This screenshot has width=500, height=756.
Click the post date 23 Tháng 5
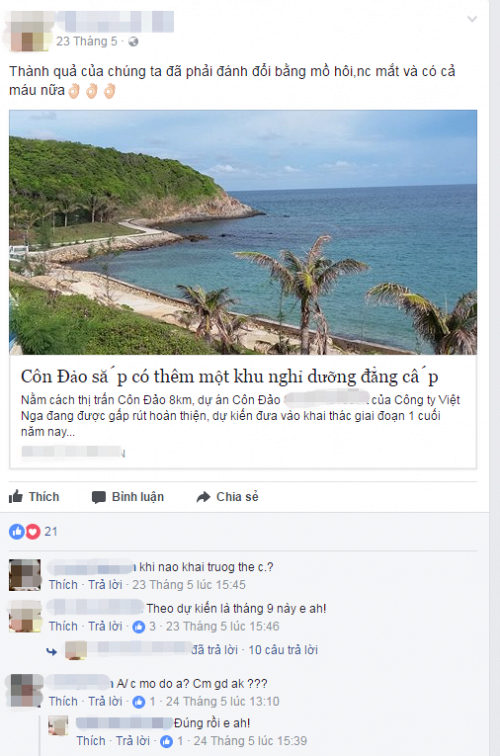click(87, 41)
